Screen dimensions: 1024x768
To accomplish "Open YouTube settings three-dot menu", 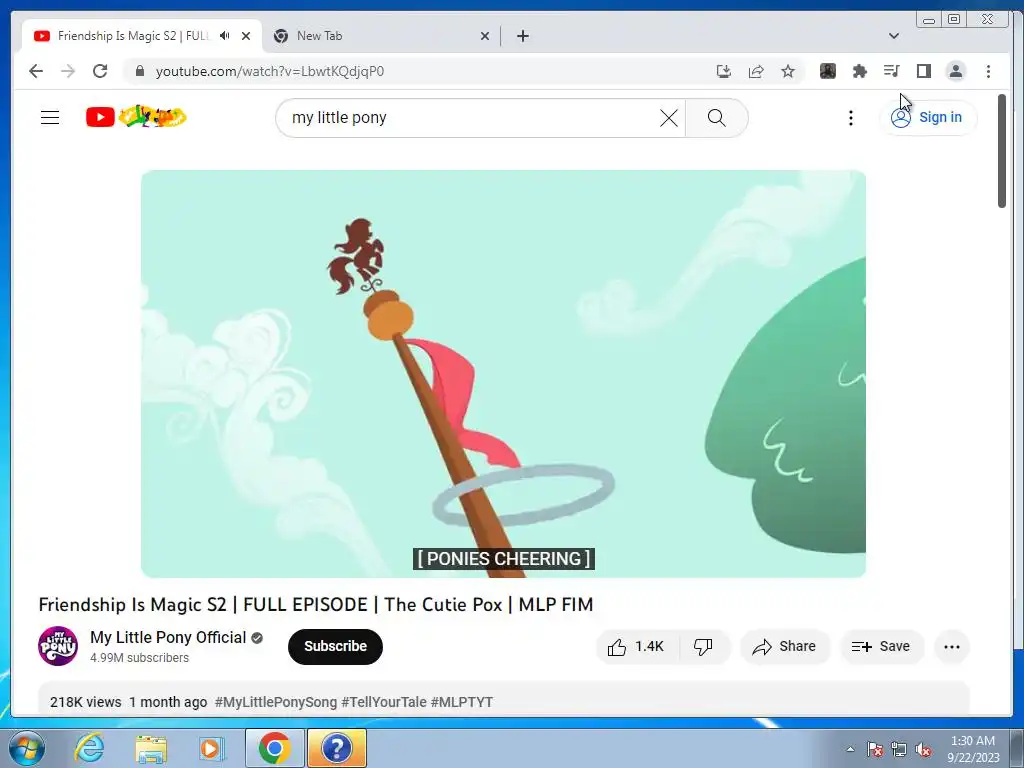I will (850, 118).
